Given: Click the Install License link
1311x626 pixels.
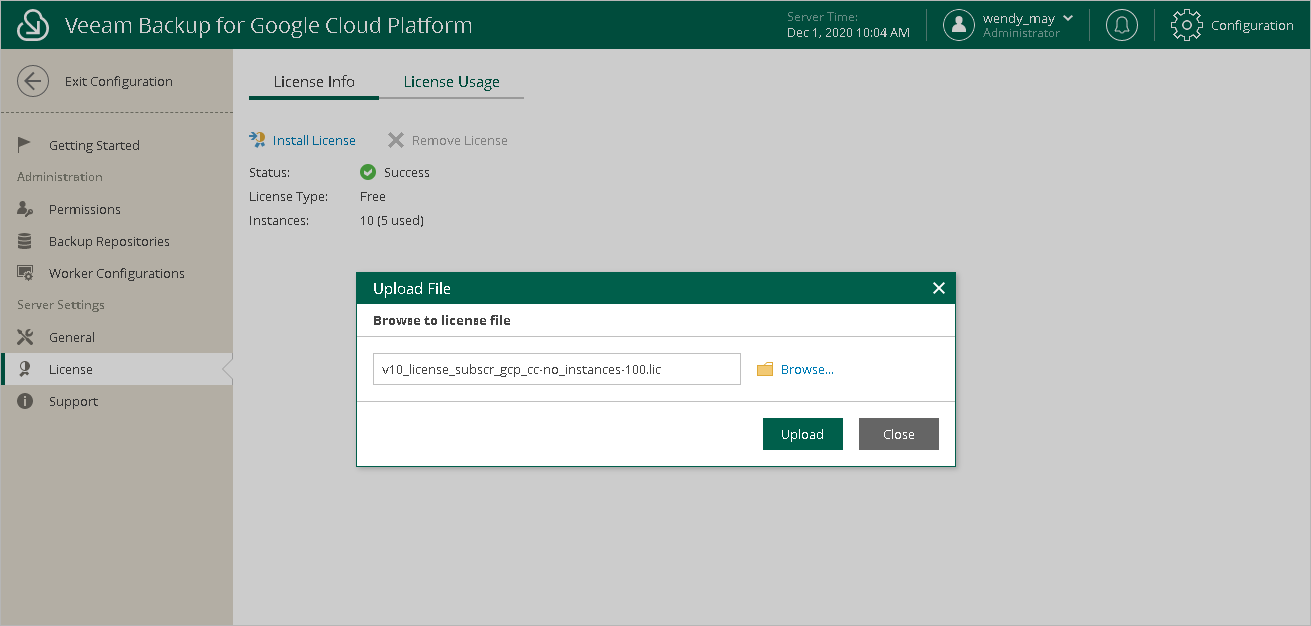Looking at the screenshot, I should pyautogui.click(x=314, y=140).
